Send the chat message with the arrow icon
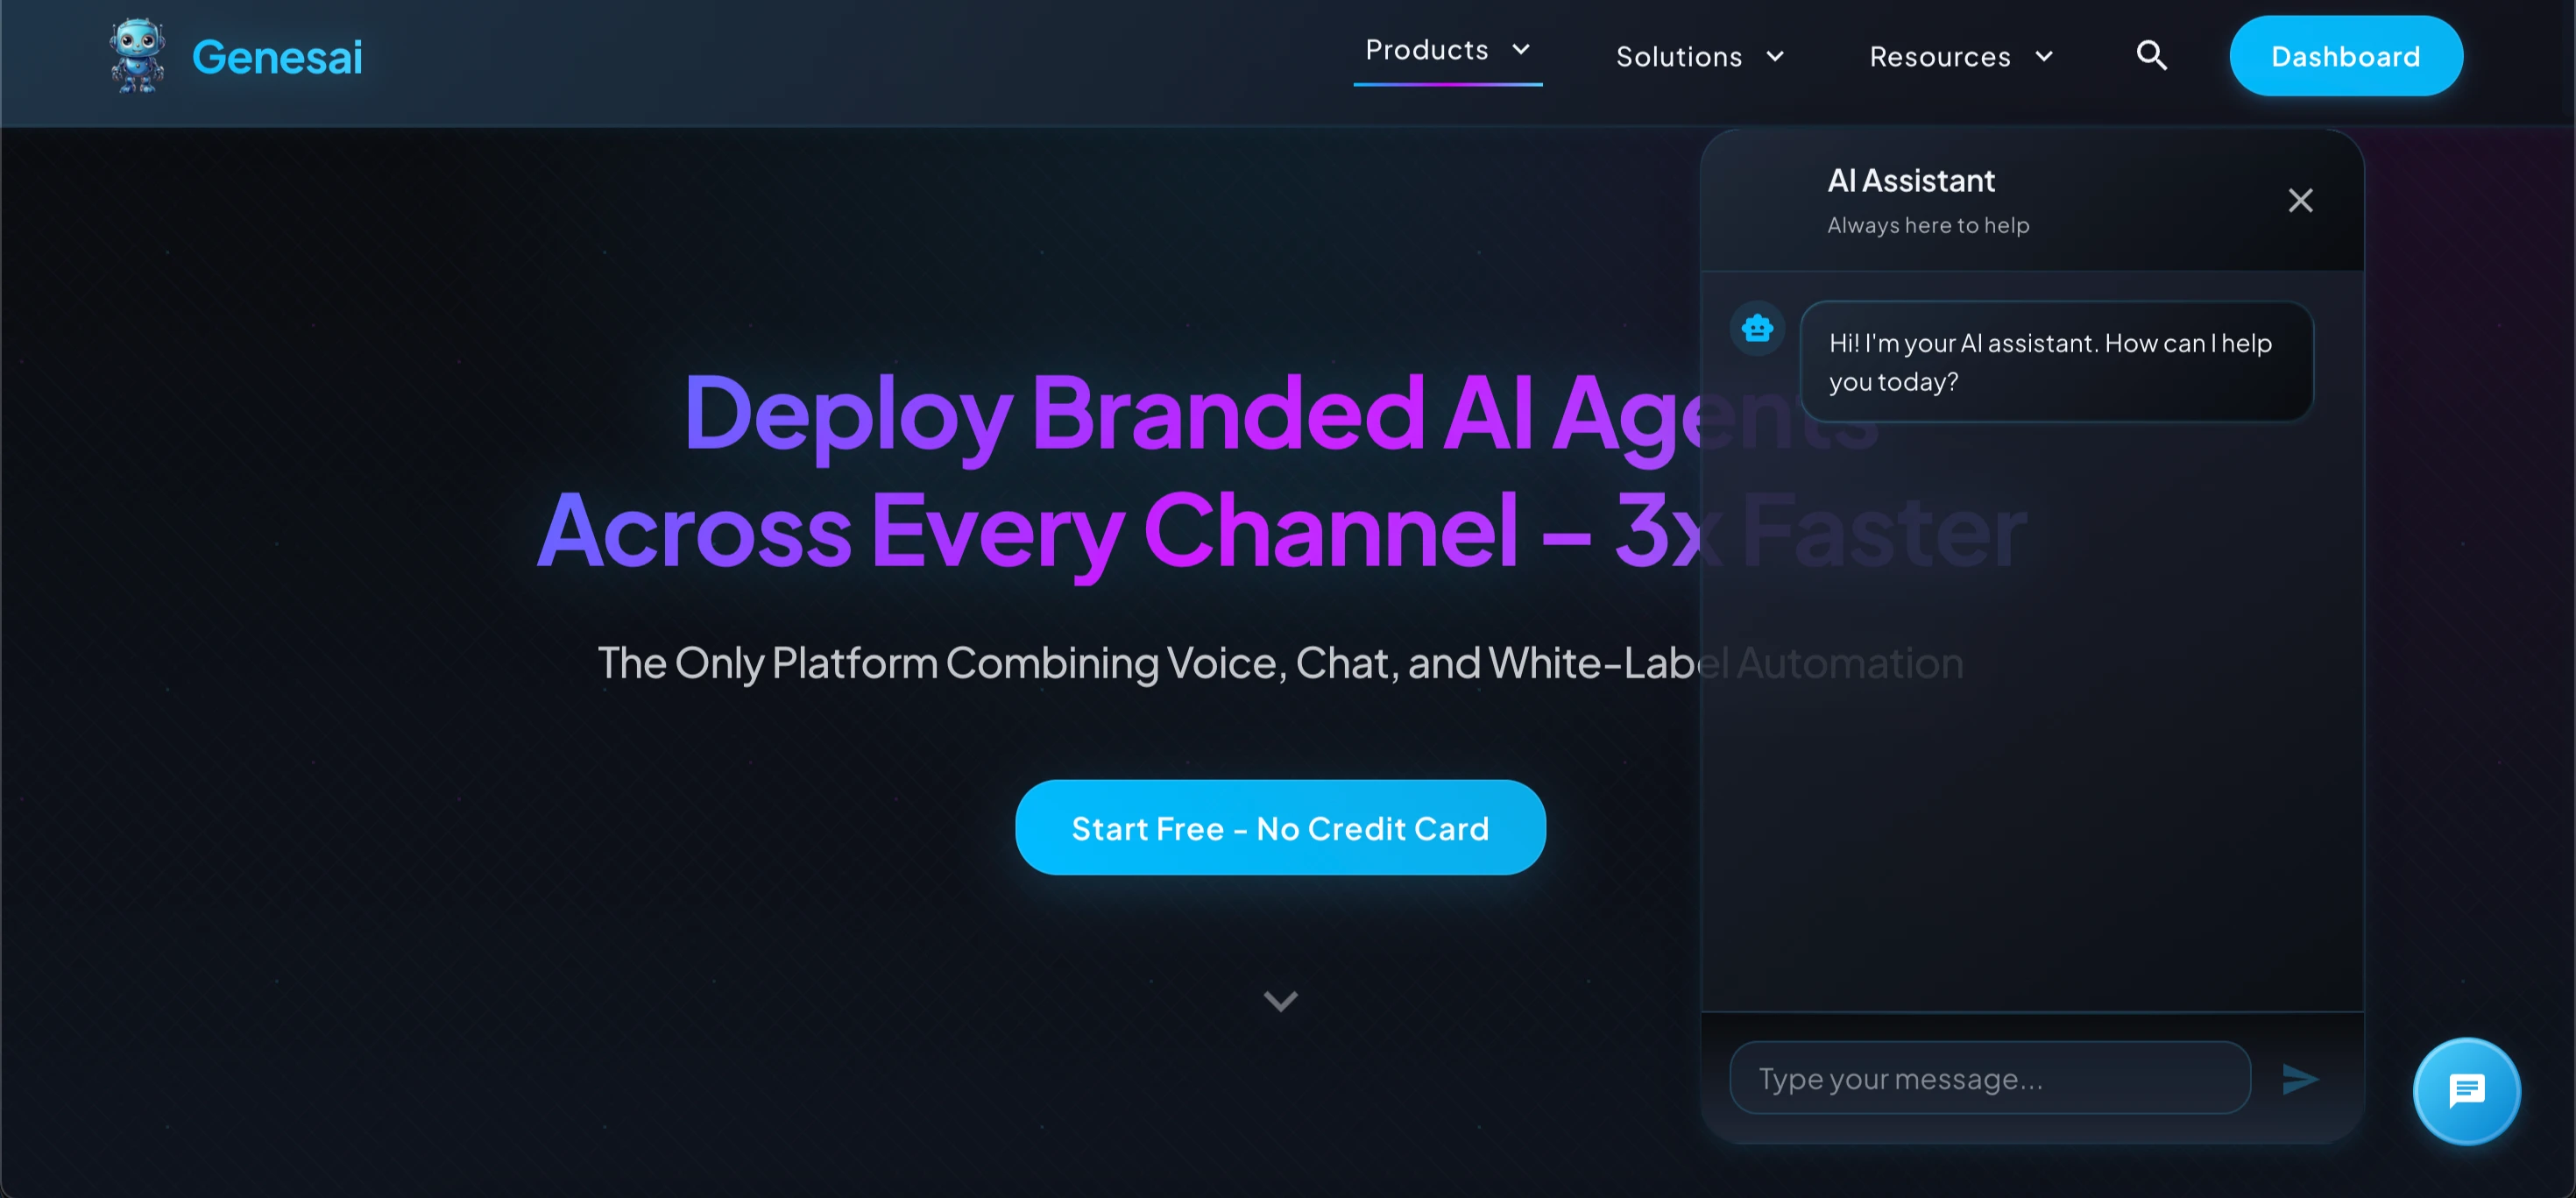The width and height of the screenshot is (2576, 1198). coord(2299,1079)
